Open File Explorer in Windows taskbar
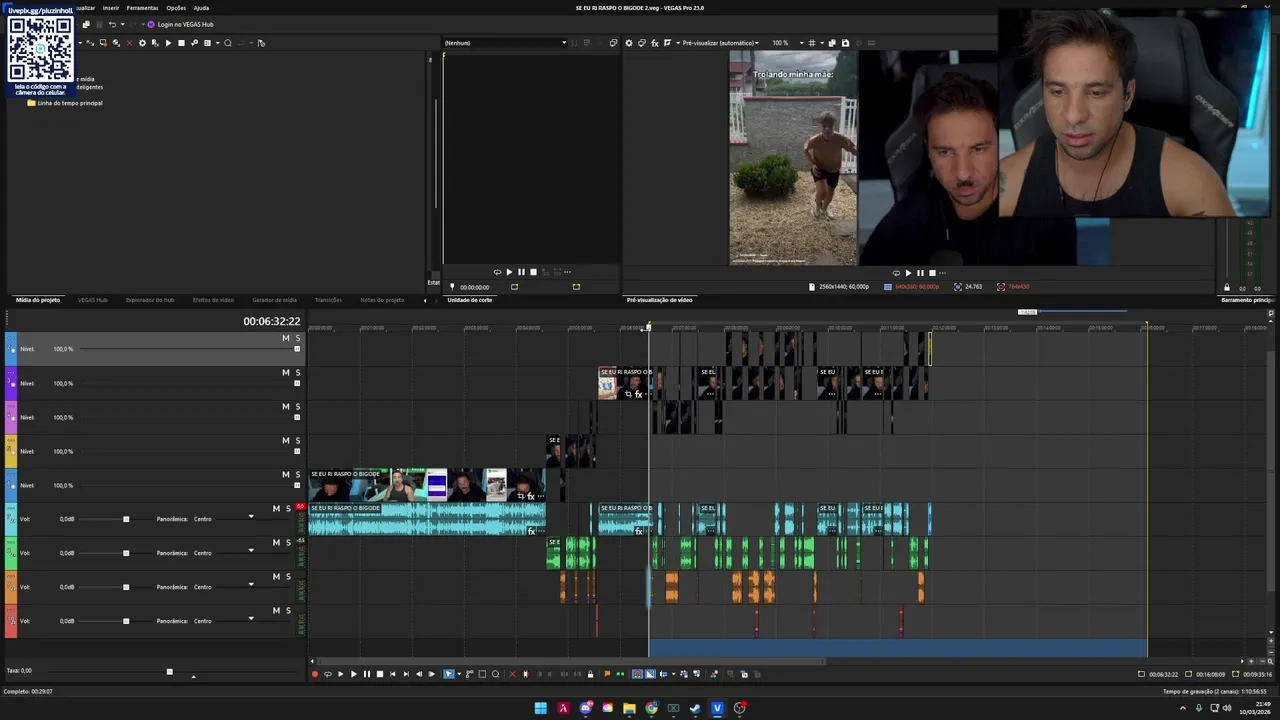The width and height of the screenshot is (1280, 720). (x=629, y=708)
